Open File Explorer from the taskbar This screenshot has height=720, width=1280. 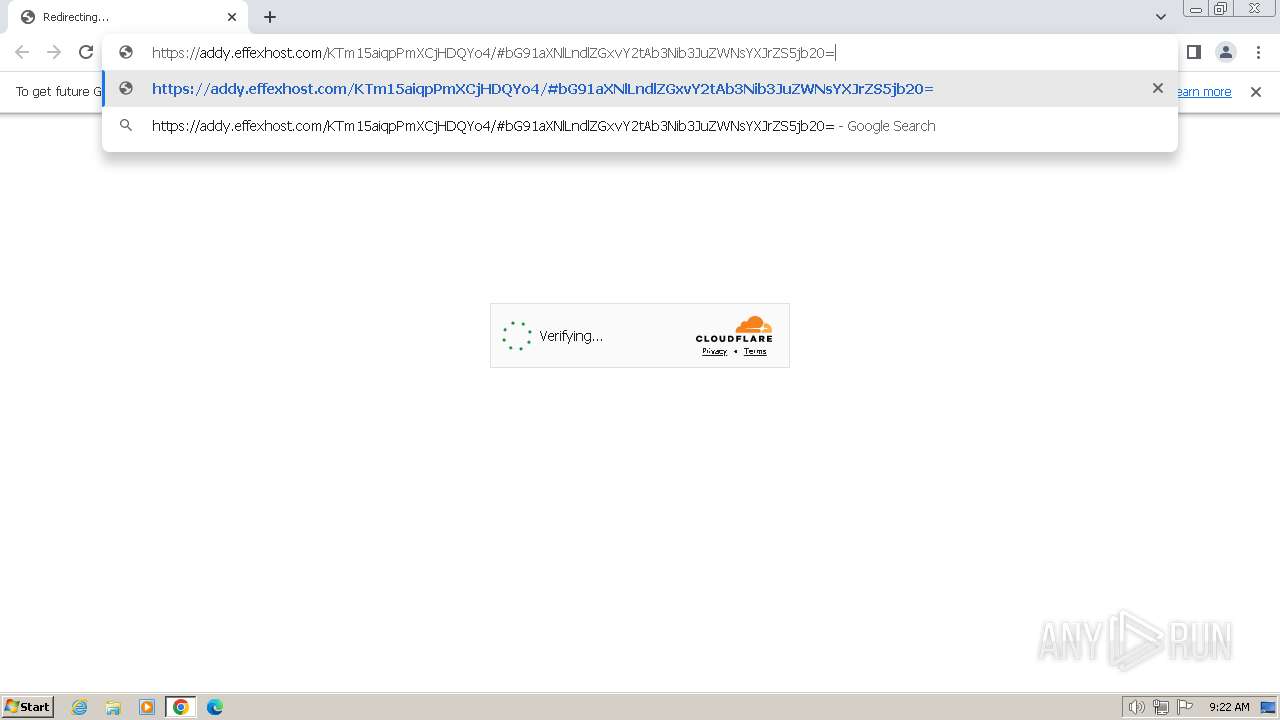(x=113, y=707)
